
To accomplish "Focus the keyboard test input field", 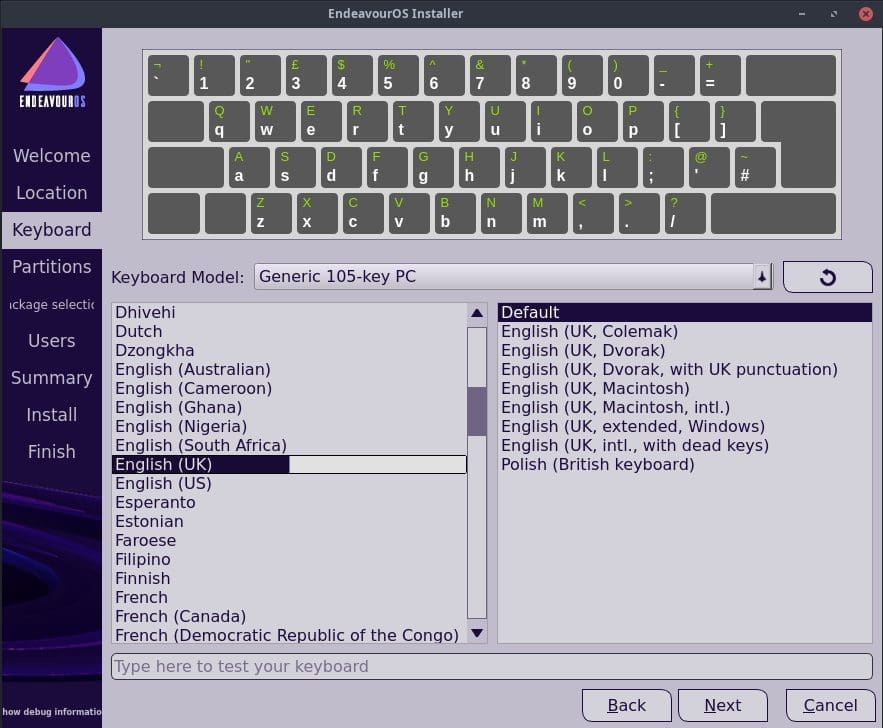I will pos(492,667).
